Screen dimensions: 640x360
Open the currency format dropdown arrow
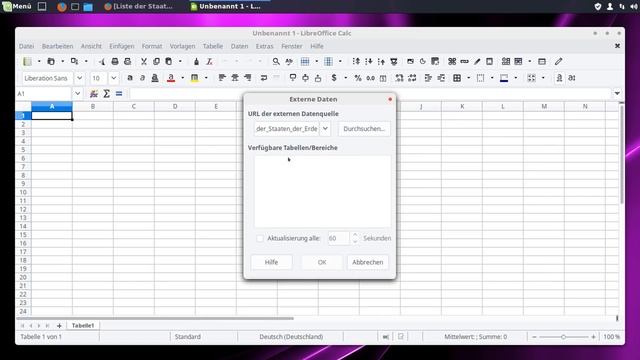click(345, 78)
